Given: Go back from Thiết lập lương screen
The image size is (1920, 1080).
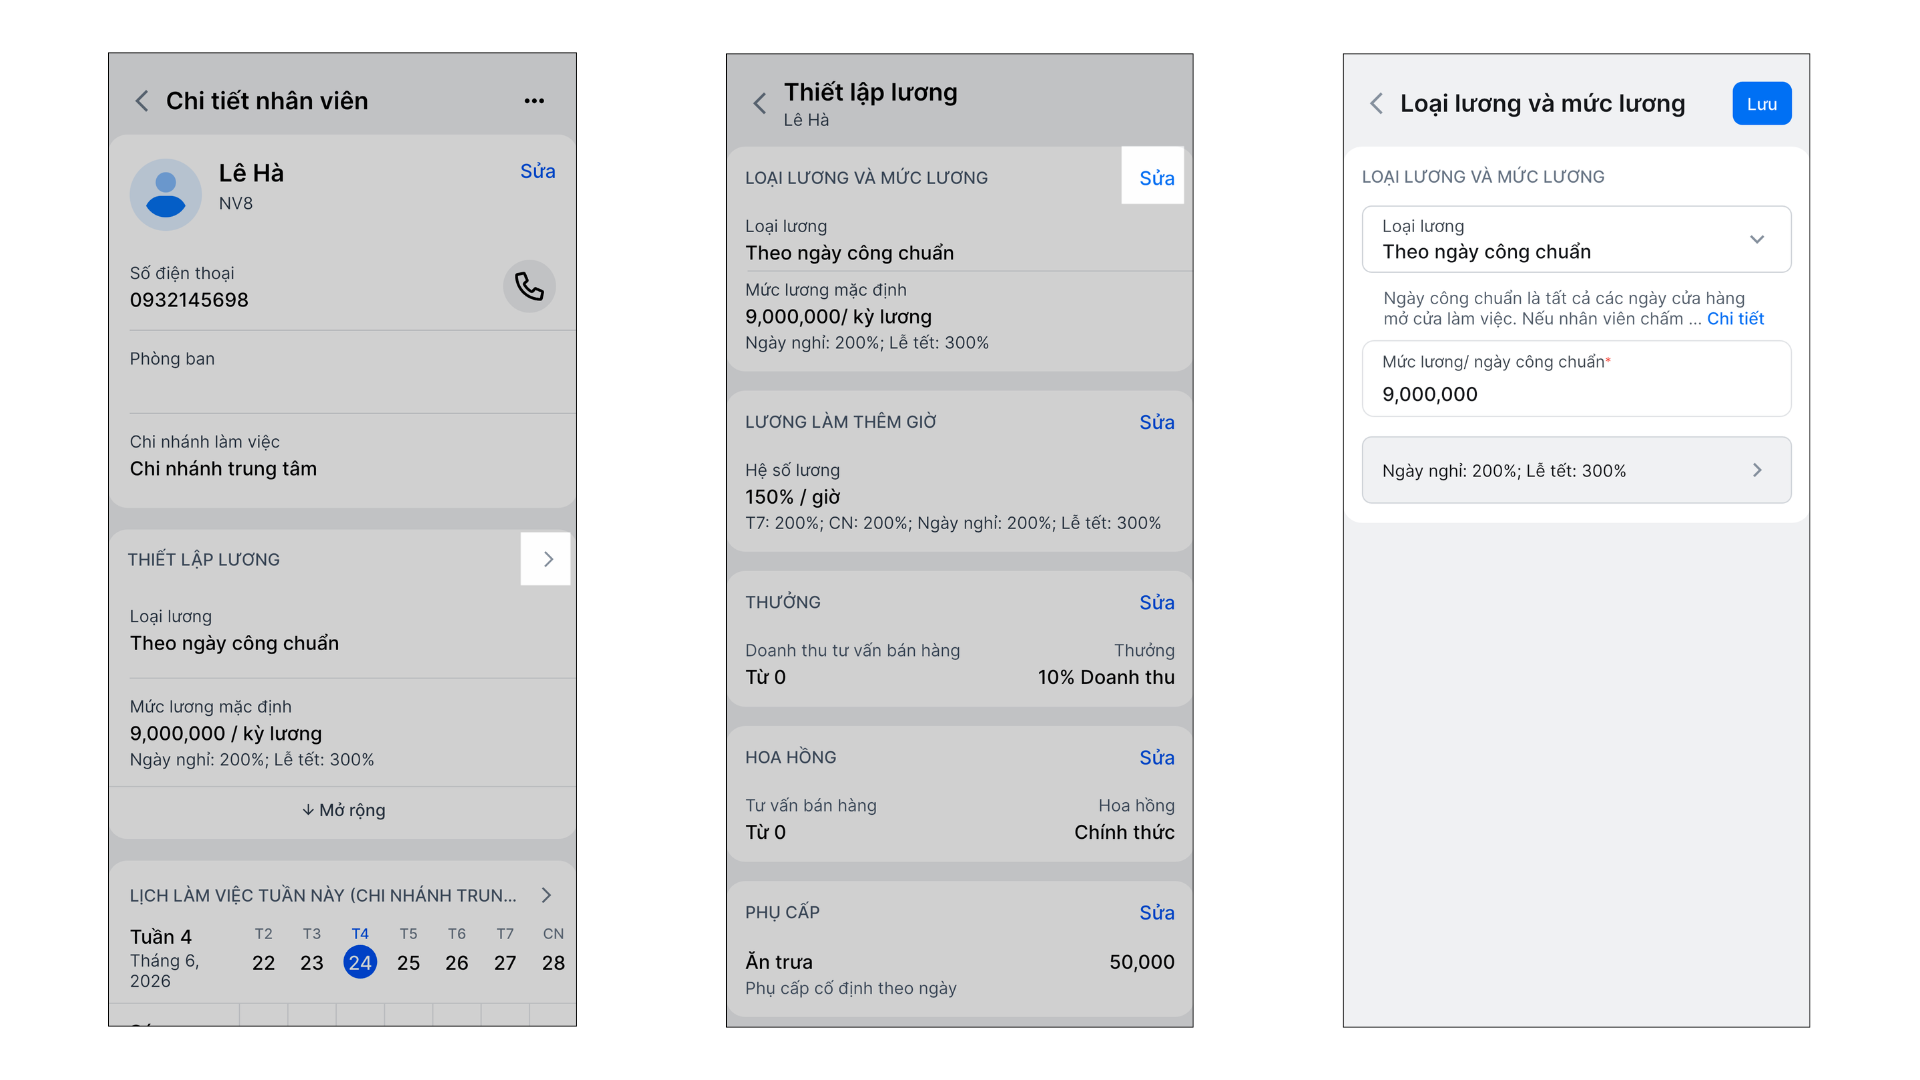Looking at the screenshot, I should pyautogui.click(x=760, y=103).
